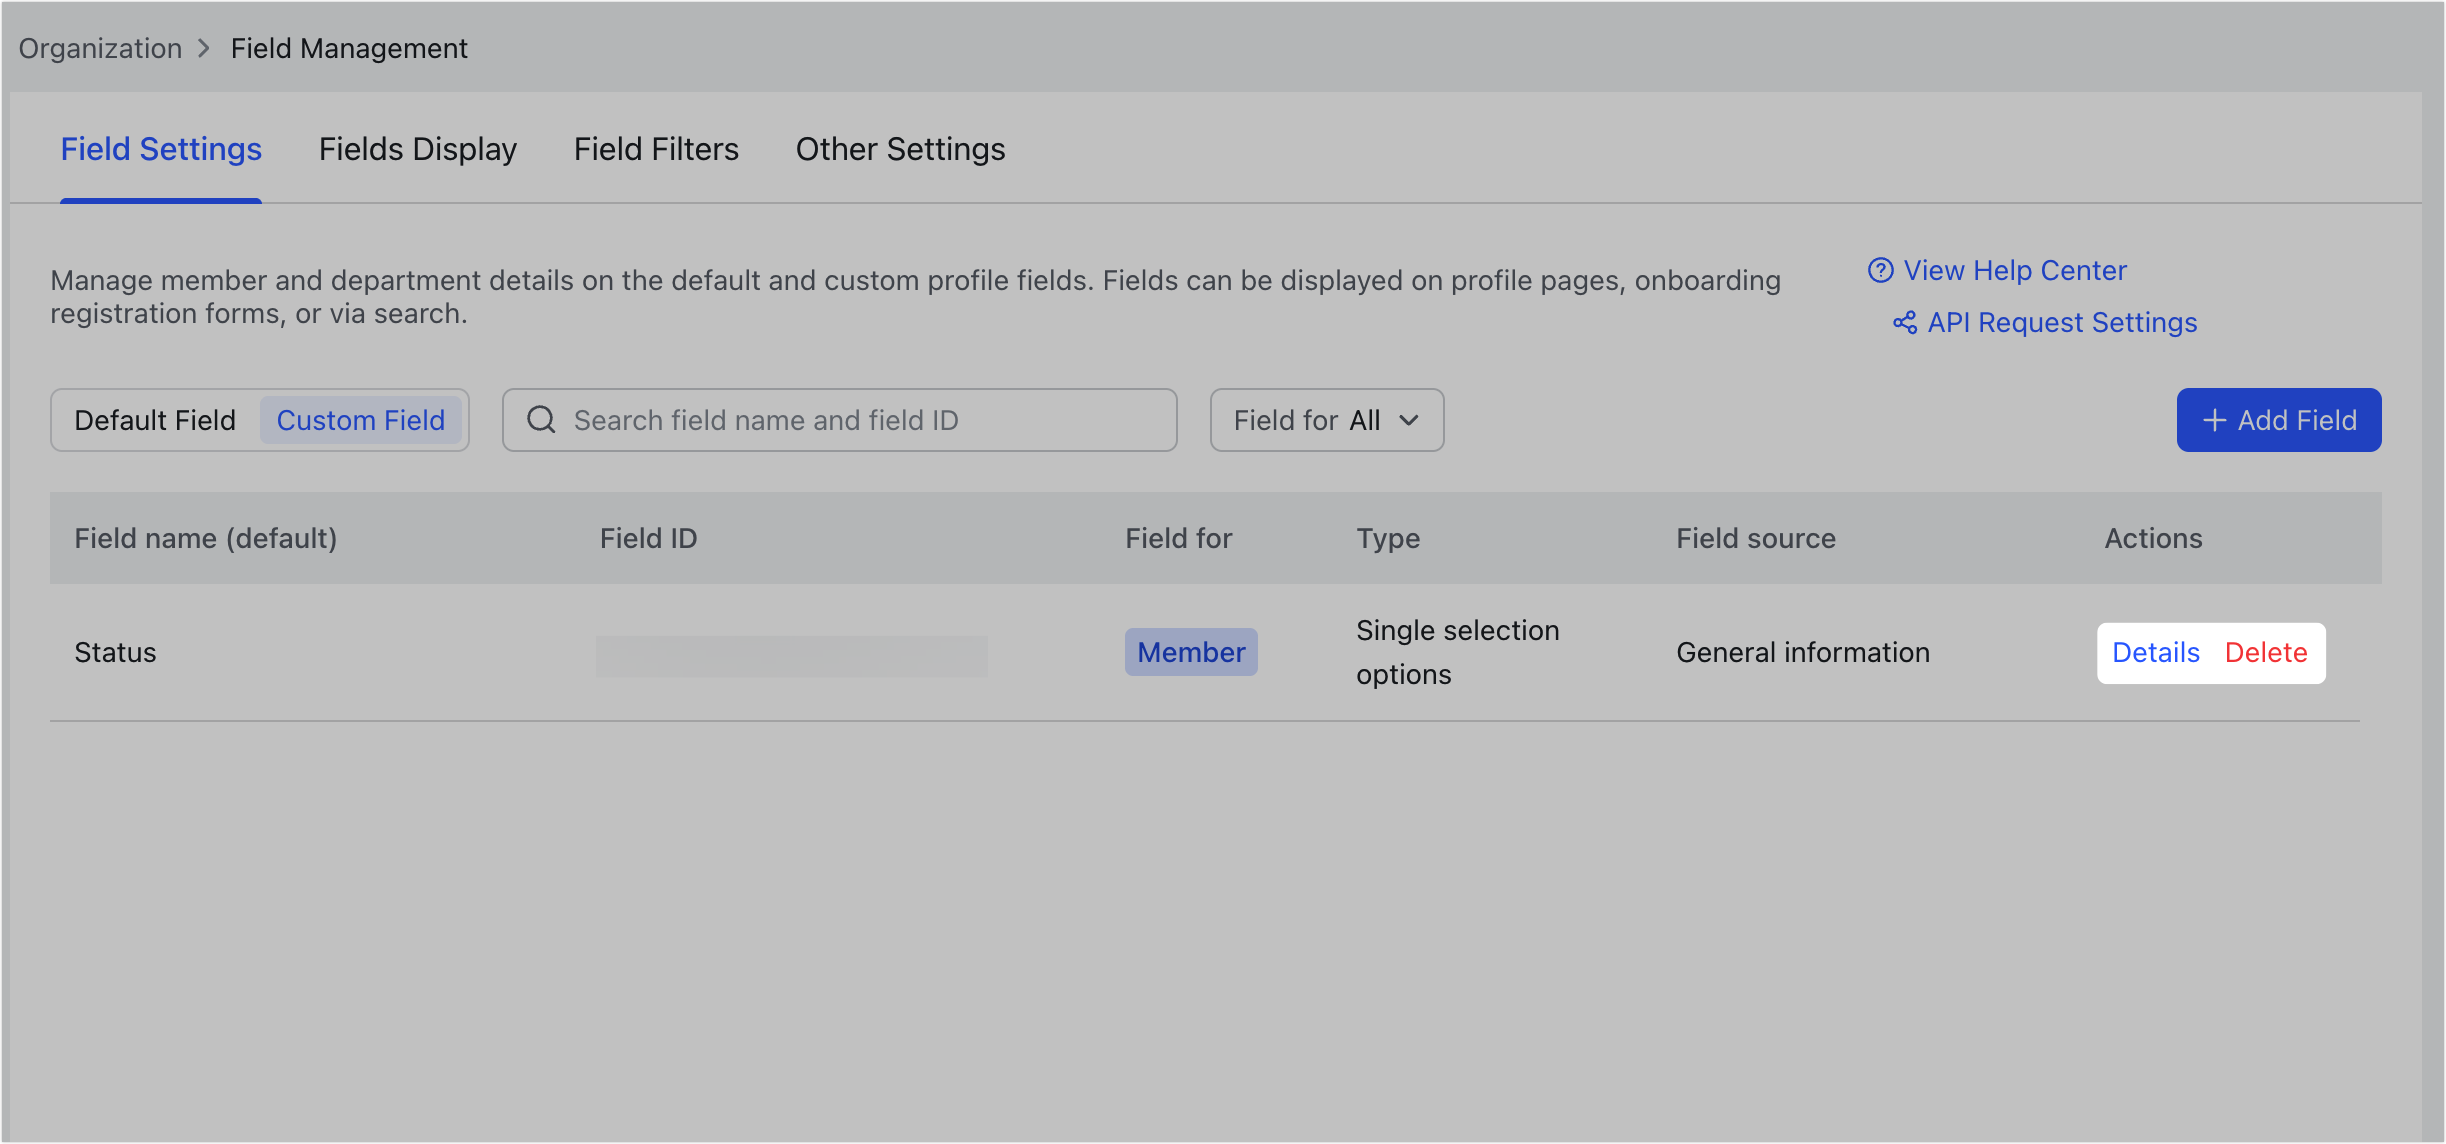The image size is (2446, 1144).
Task: Click the magnifier icon in search box
Action: (541, 419)
